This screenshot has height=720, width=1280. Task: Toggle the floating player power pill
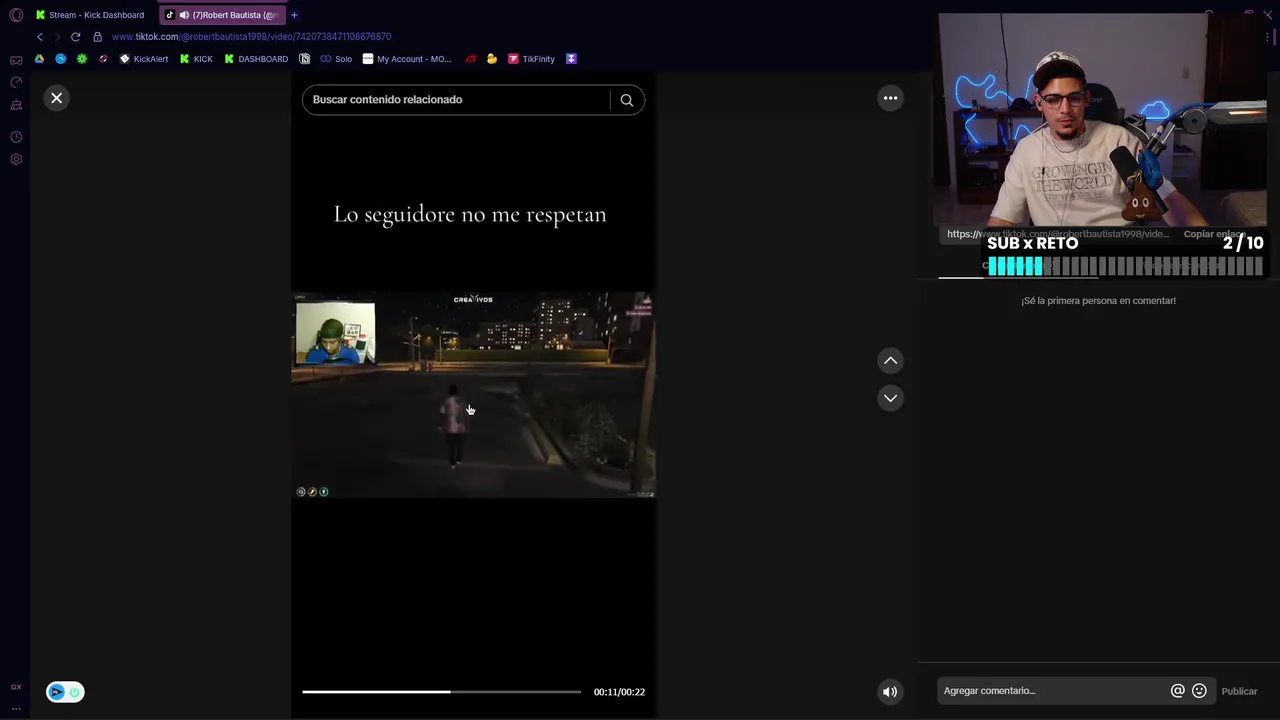click(65, 692)
